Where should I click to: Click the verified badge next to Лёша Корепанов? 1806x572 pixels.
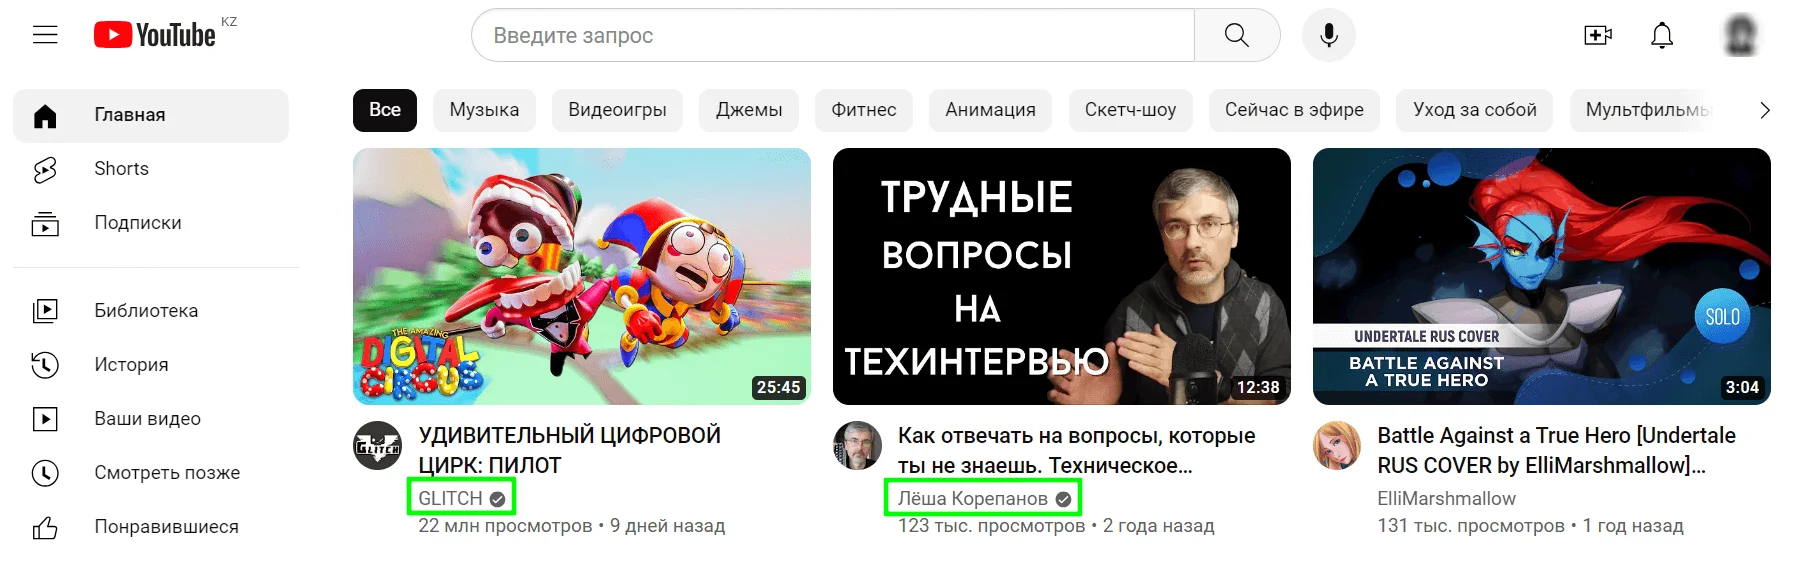[x=1063, y=499]
